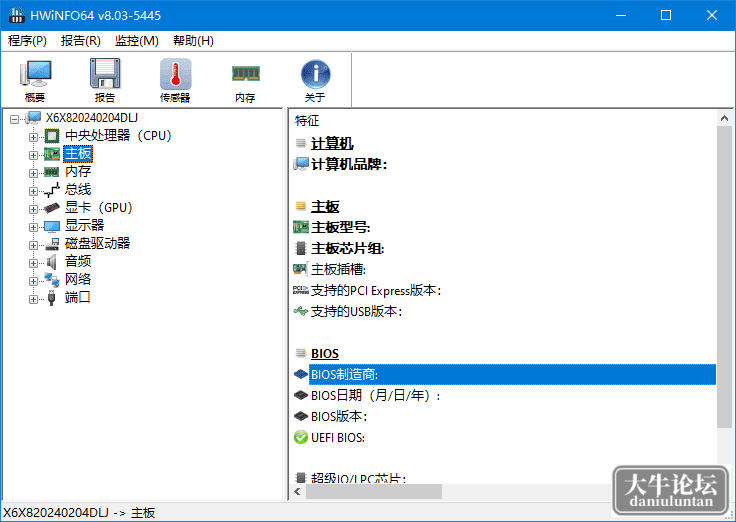This screenshot has width=736, height=522.
Task: Maximize the HWiNFO64 window
Action: 666,15
